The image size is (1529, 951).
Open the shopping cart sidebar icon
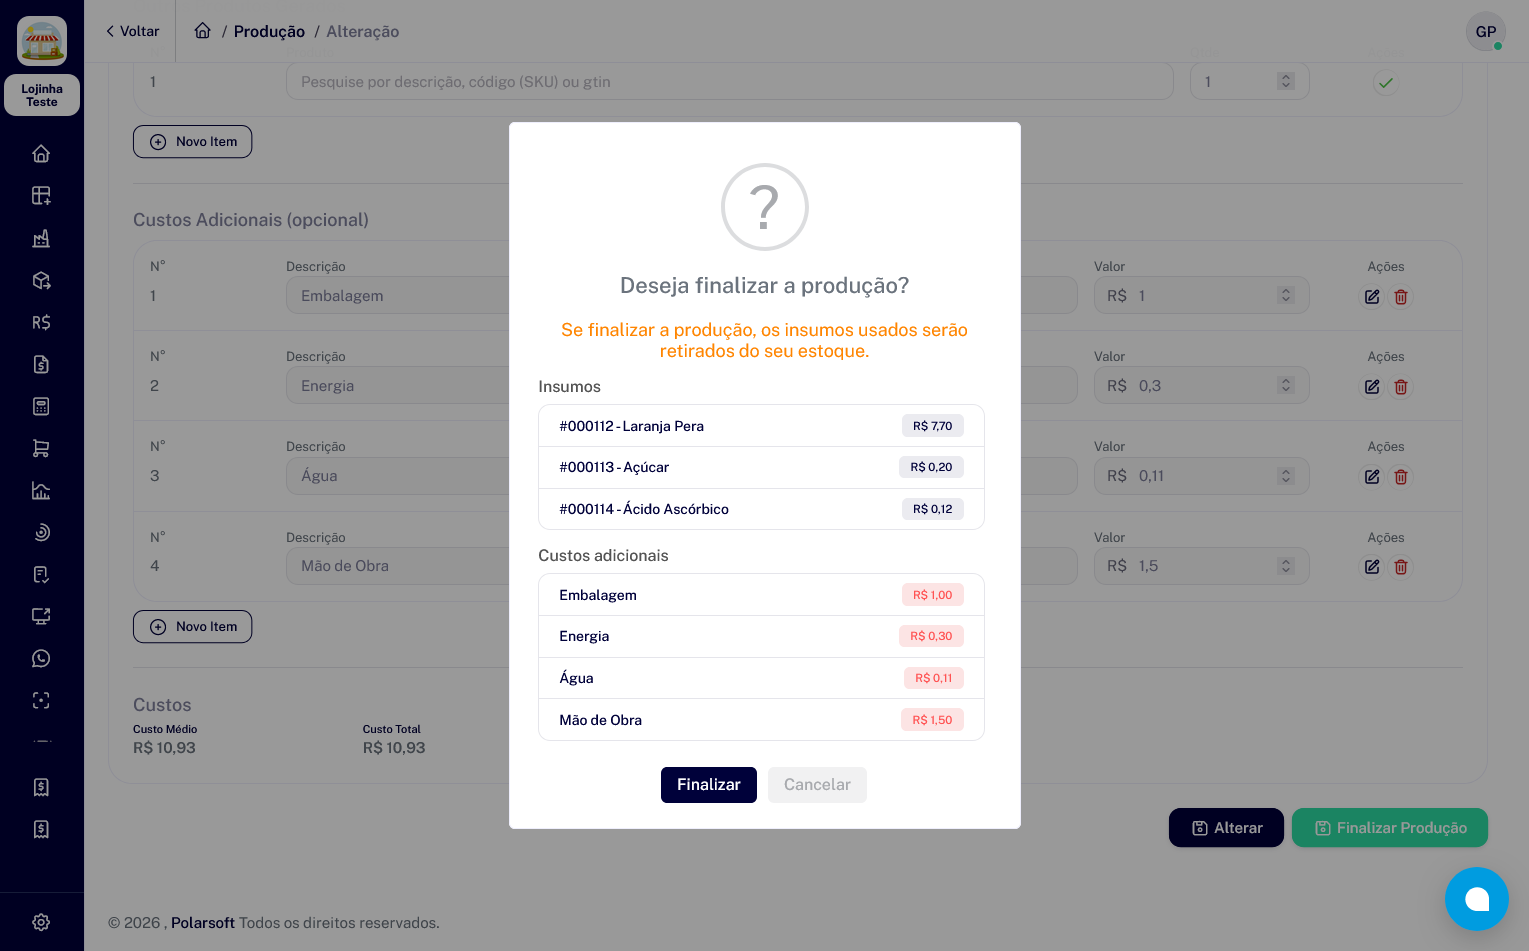(41, 448)
